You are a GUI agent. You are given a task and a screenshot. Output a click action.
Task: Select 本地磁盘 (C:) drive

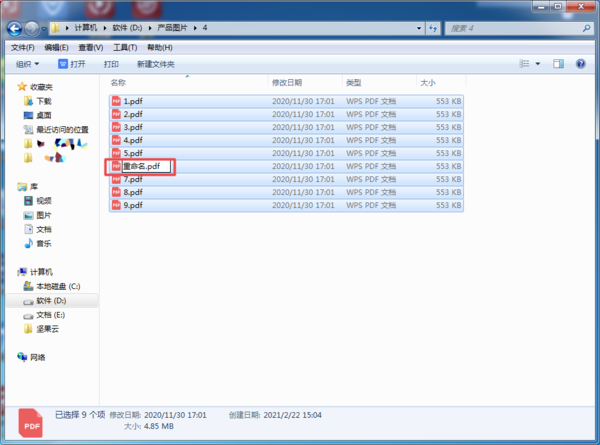click(58, 286)
